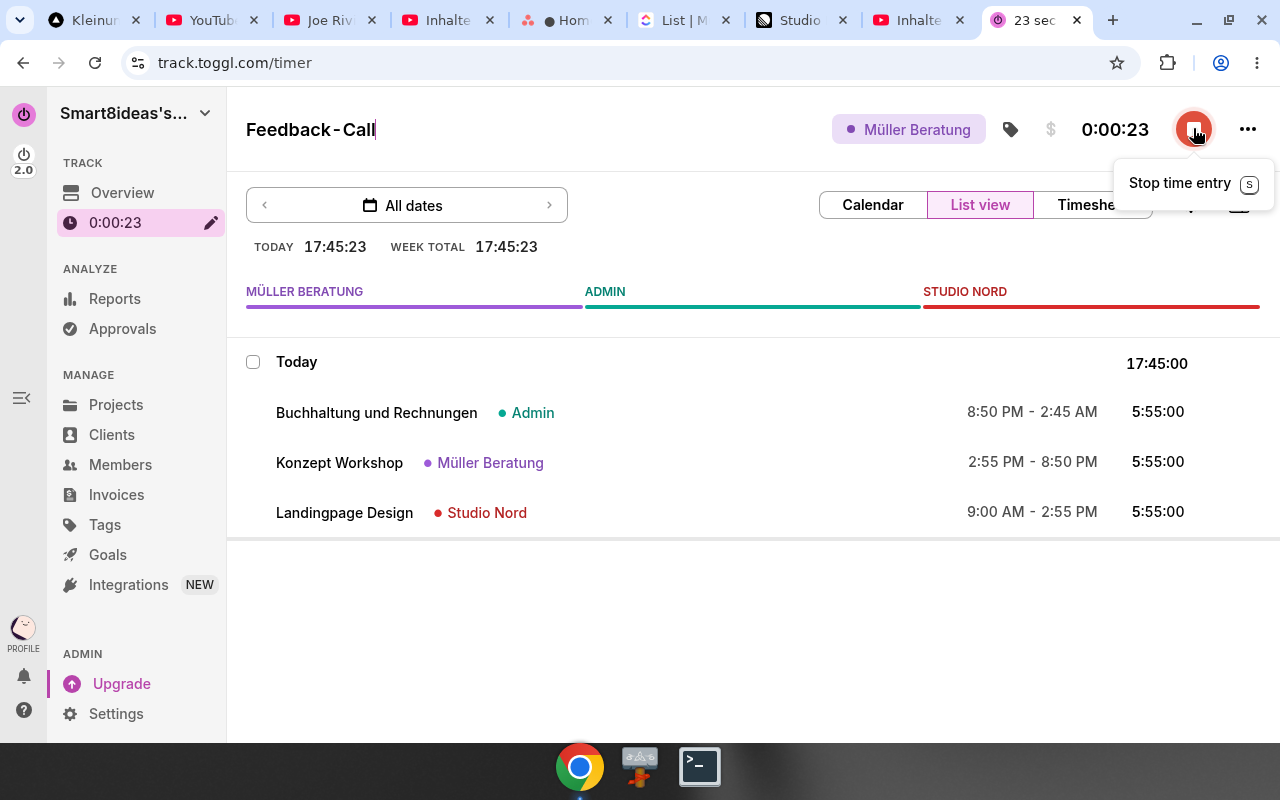The width and height of the screenshot is (1280, 800).
Task: Open the Terminal from the taskbar
Action: pos(700,767)
